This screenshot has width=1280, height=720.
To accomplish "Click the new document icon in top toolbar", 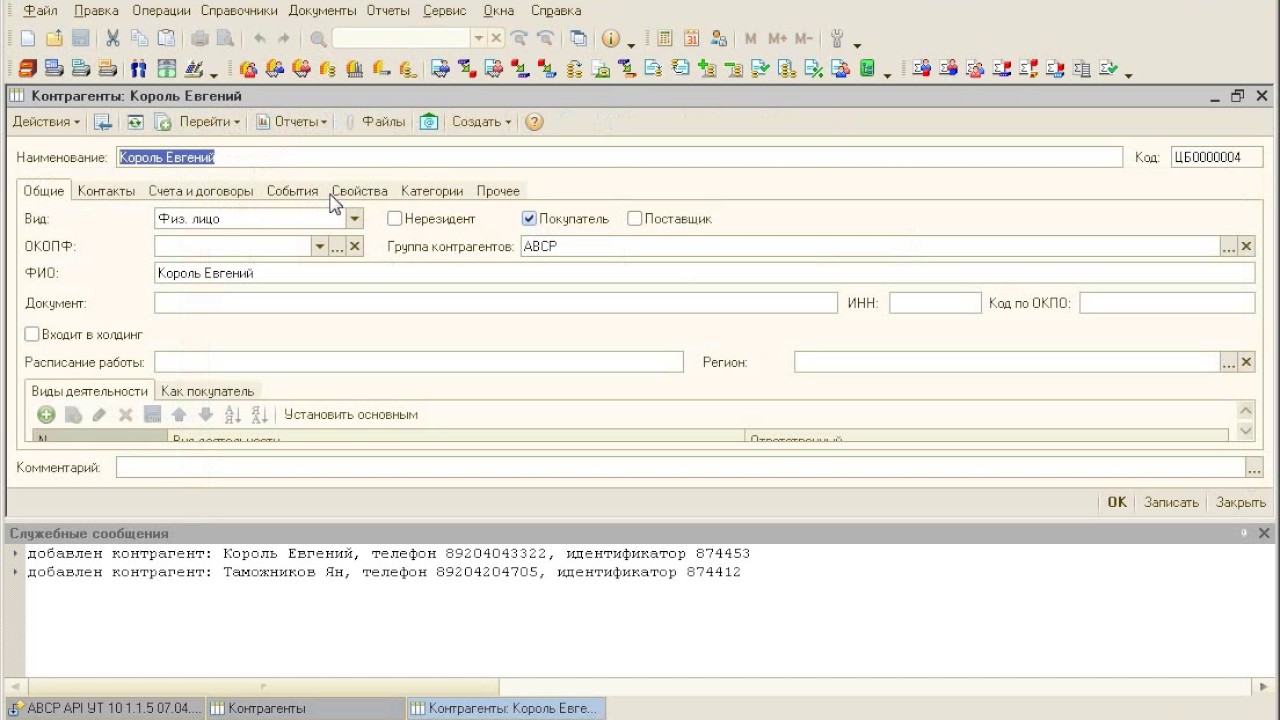I will 28,39.
